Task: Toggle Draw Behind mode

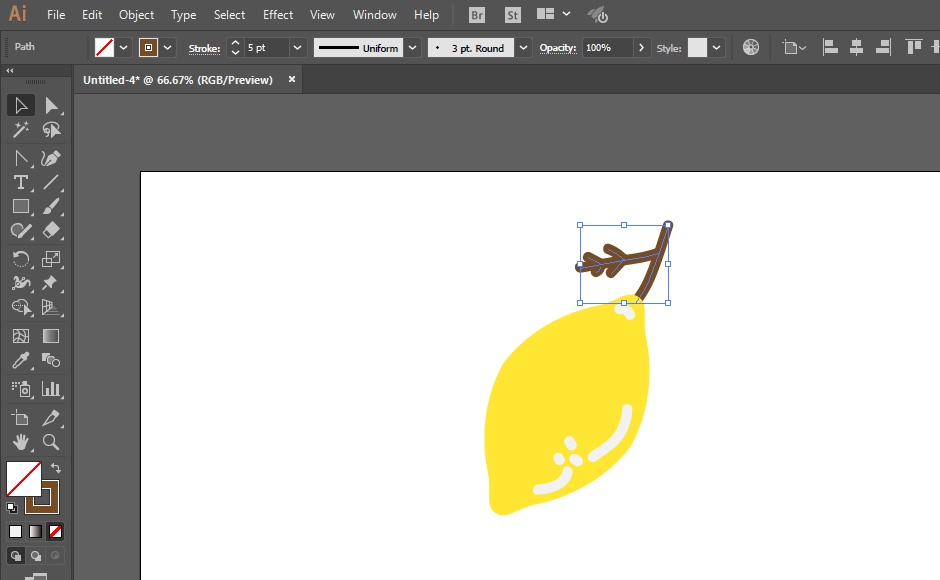Action: click(36, 556)
